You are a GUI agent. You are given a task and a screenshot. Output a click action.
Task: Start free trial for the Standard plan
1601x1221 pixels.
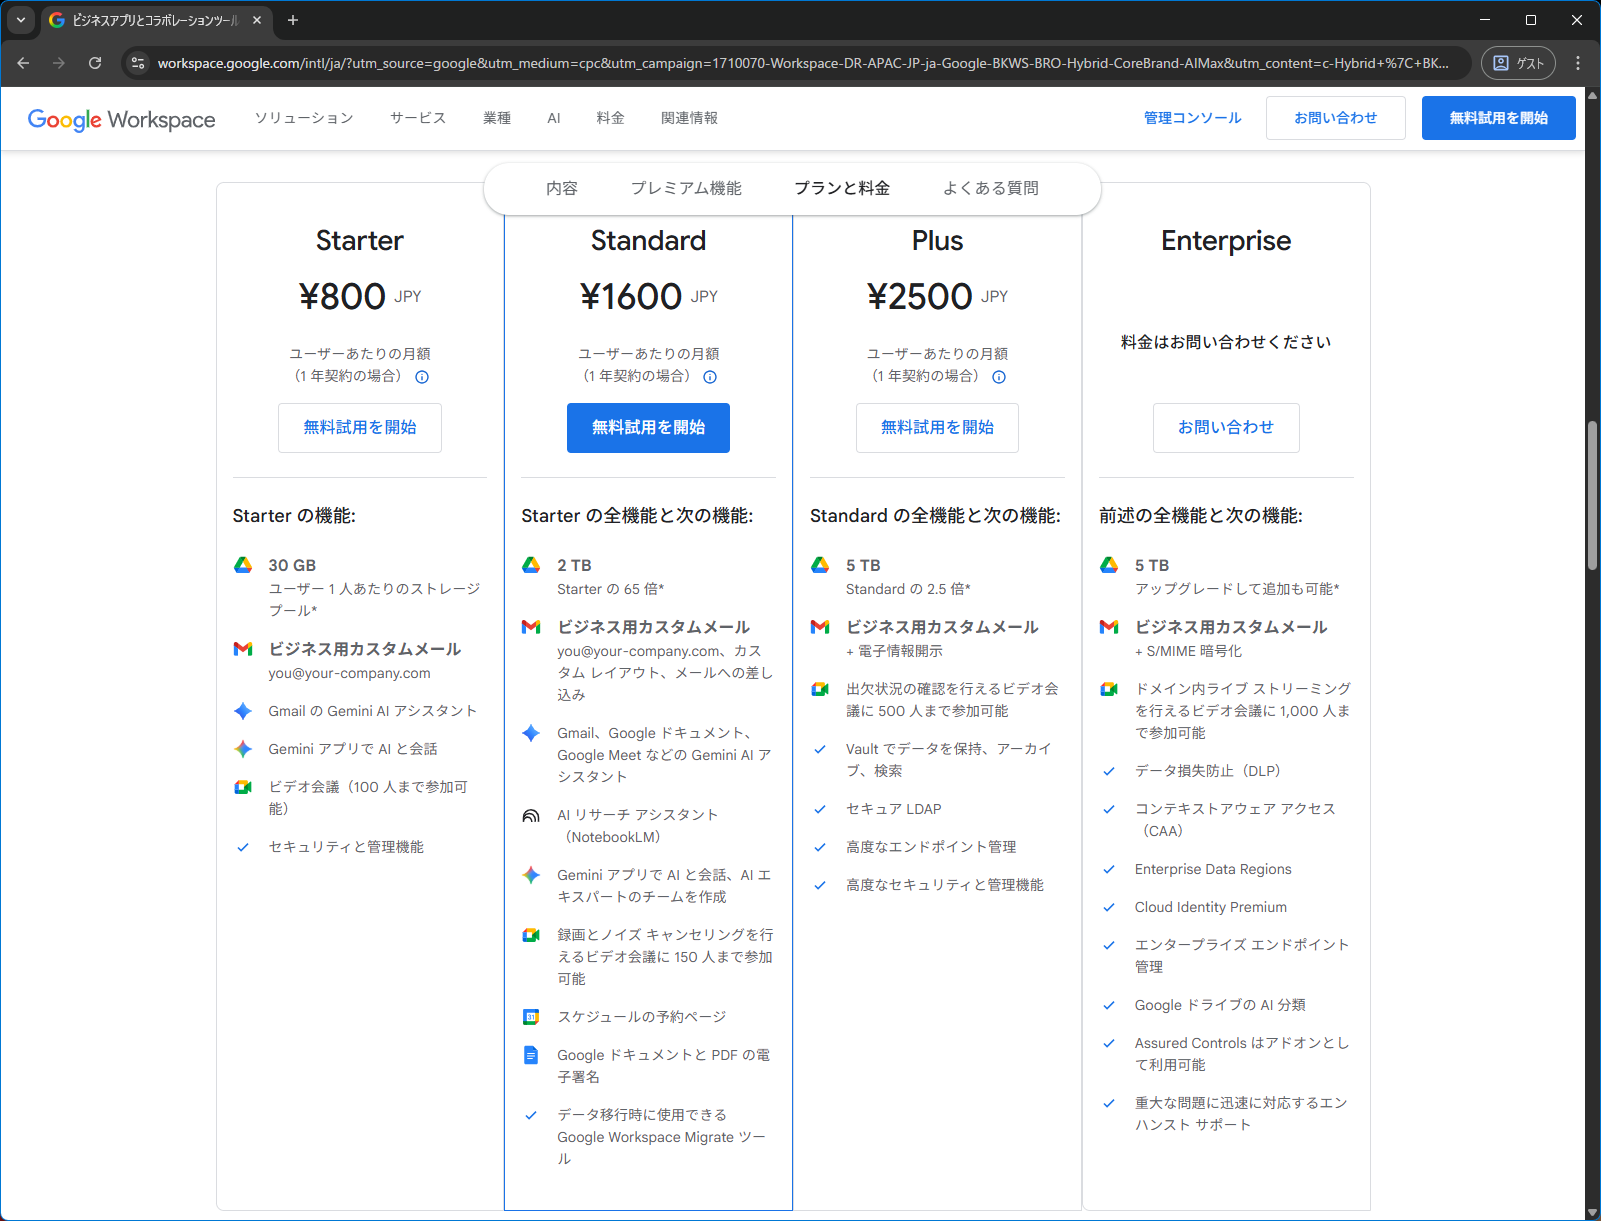[648, 428]
